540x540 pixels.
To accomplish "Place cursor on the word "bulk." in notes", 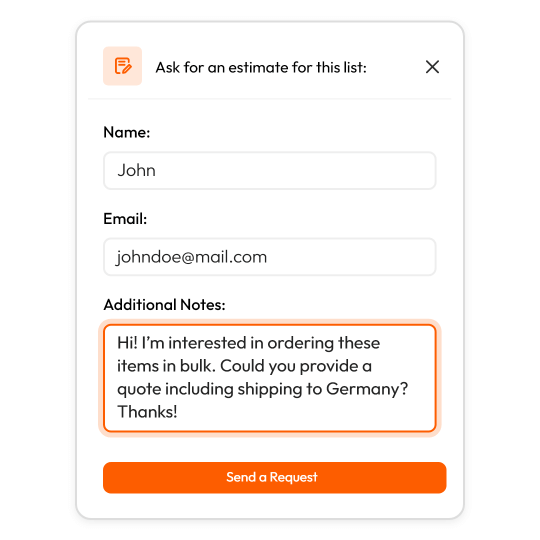I will pyautogui.click(x=198, y=366).
